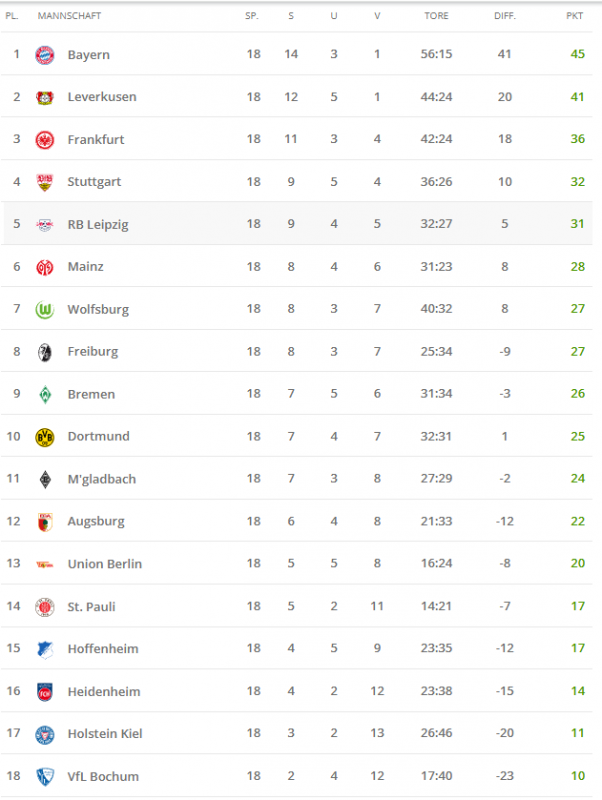Click the Frankfurt eagle crest icon
602x800 pixels.
click(x=45, y=139)
